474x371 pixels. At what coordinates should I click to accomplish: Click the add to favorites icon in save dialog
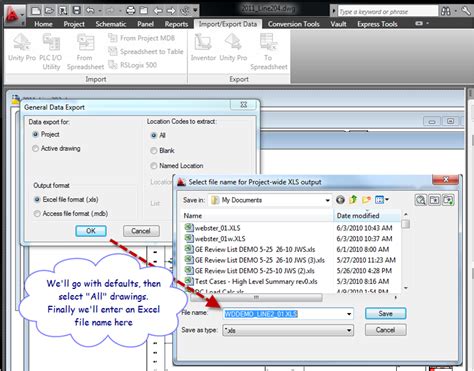pos(448,200)
